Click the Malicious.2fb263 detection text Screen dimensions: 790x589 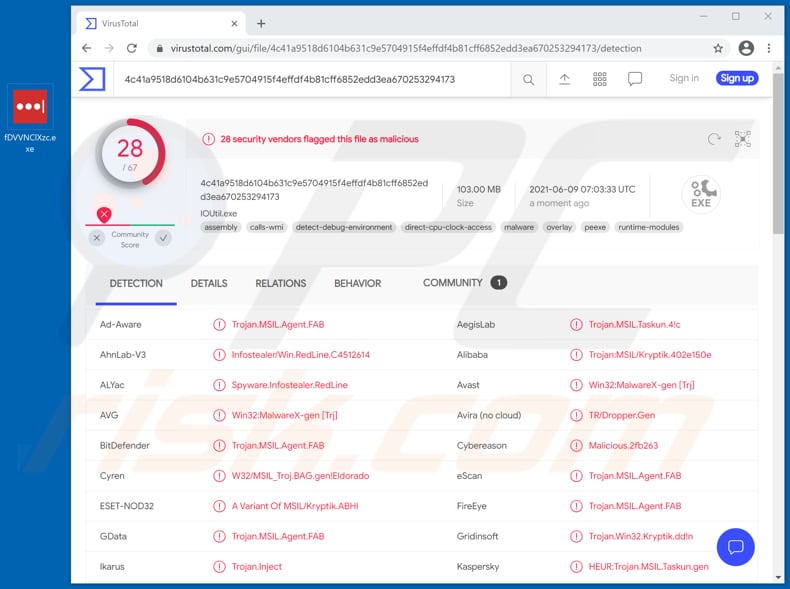(623, 445)
